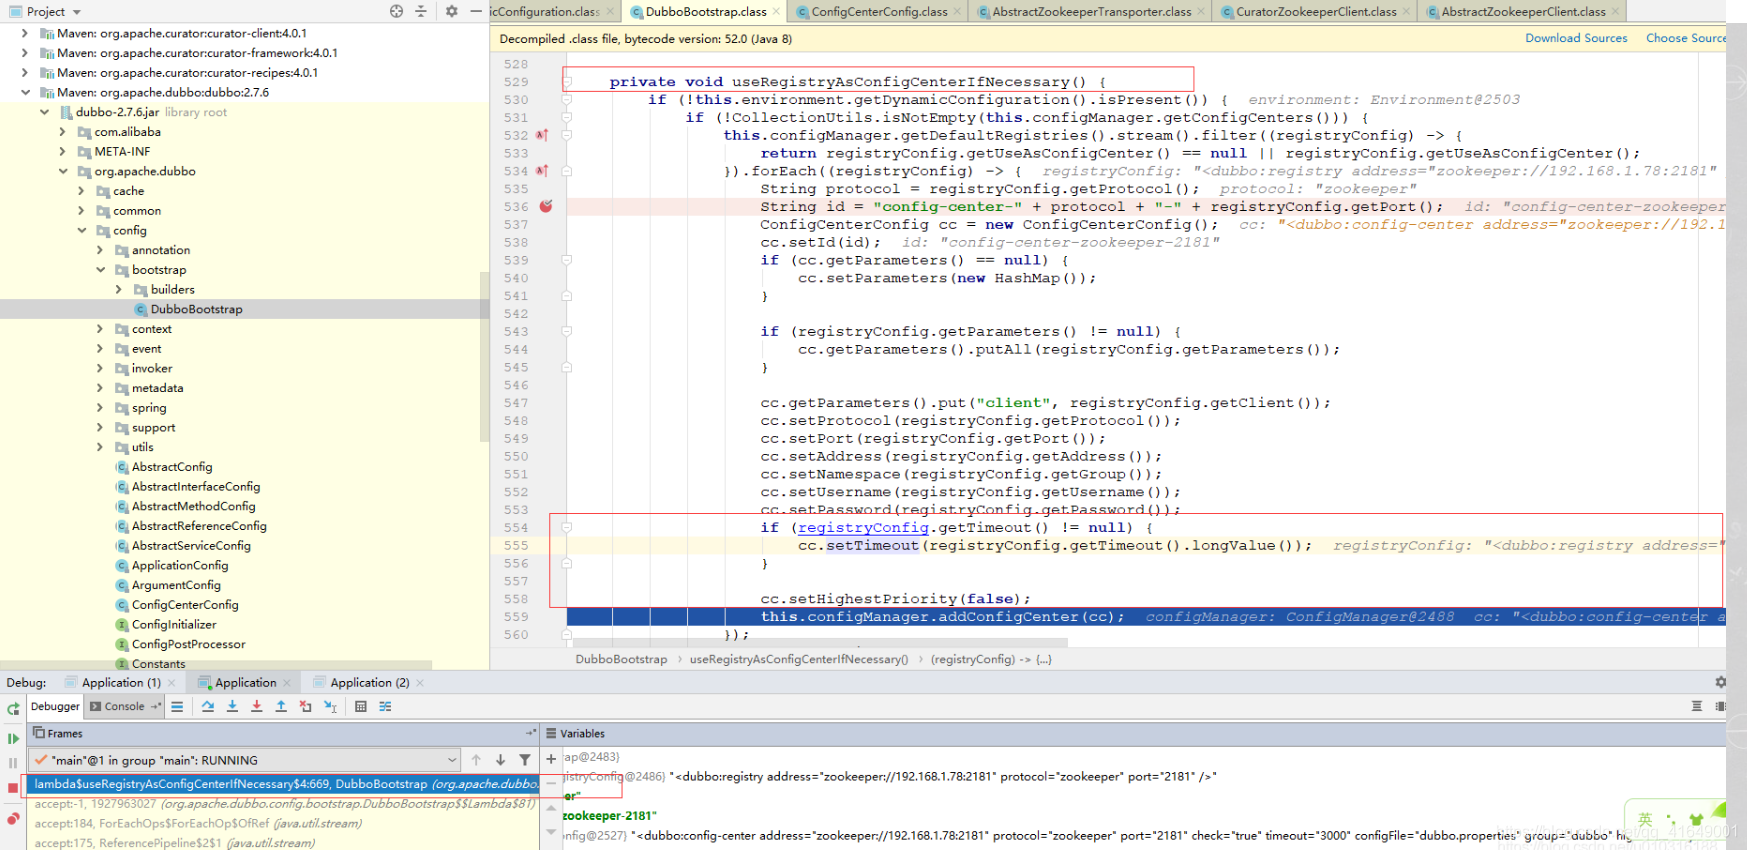Viewport: 1747px width, 850px height.
Task: Switch to ConfigCenterConfig.class editor tab
Action: coord(879,11)
